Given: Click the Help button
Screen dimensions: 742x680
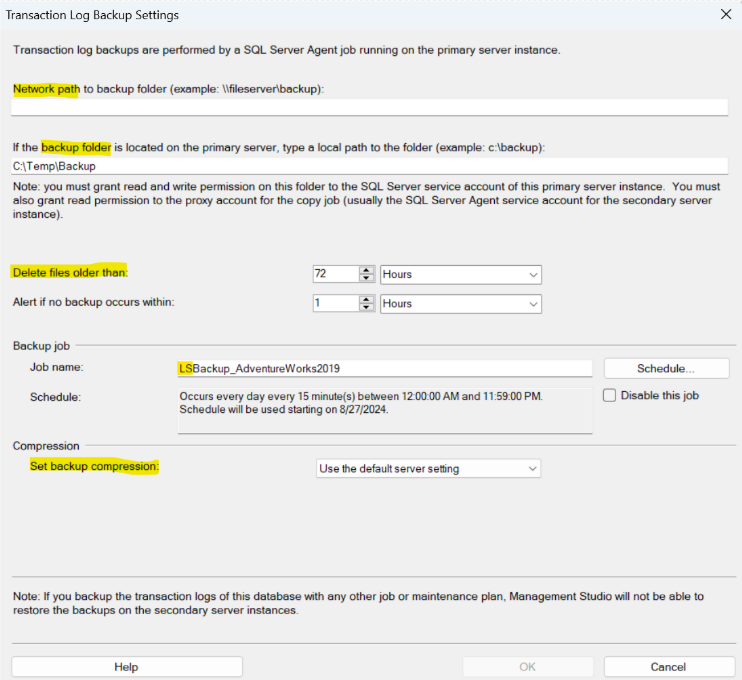Looking at the screenshot, I should point(126,667).
